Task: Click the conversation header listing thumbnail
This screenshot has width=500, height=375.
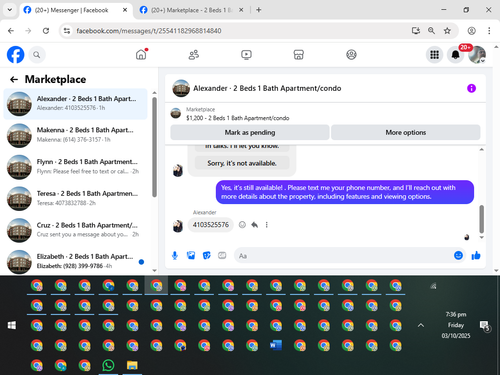Action: pos(181,88)
